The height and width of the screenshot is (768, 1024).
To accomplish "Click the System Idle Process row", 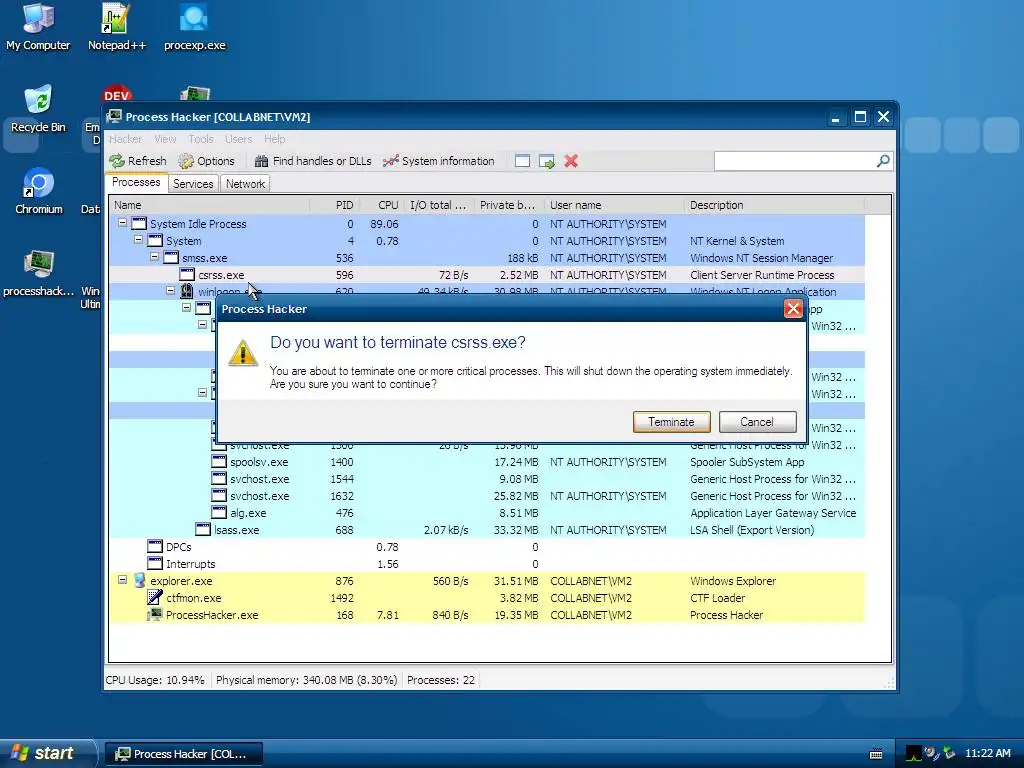I will (487, 224).
